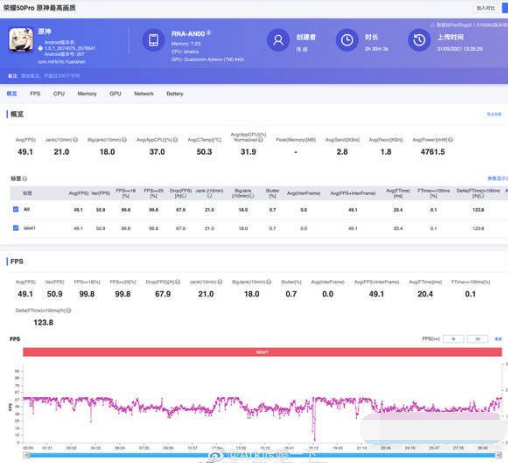Screen dimensions: 508x463
Task: Click info icon beside Delta(FTime)>100ms
Action: pos(69,310)
